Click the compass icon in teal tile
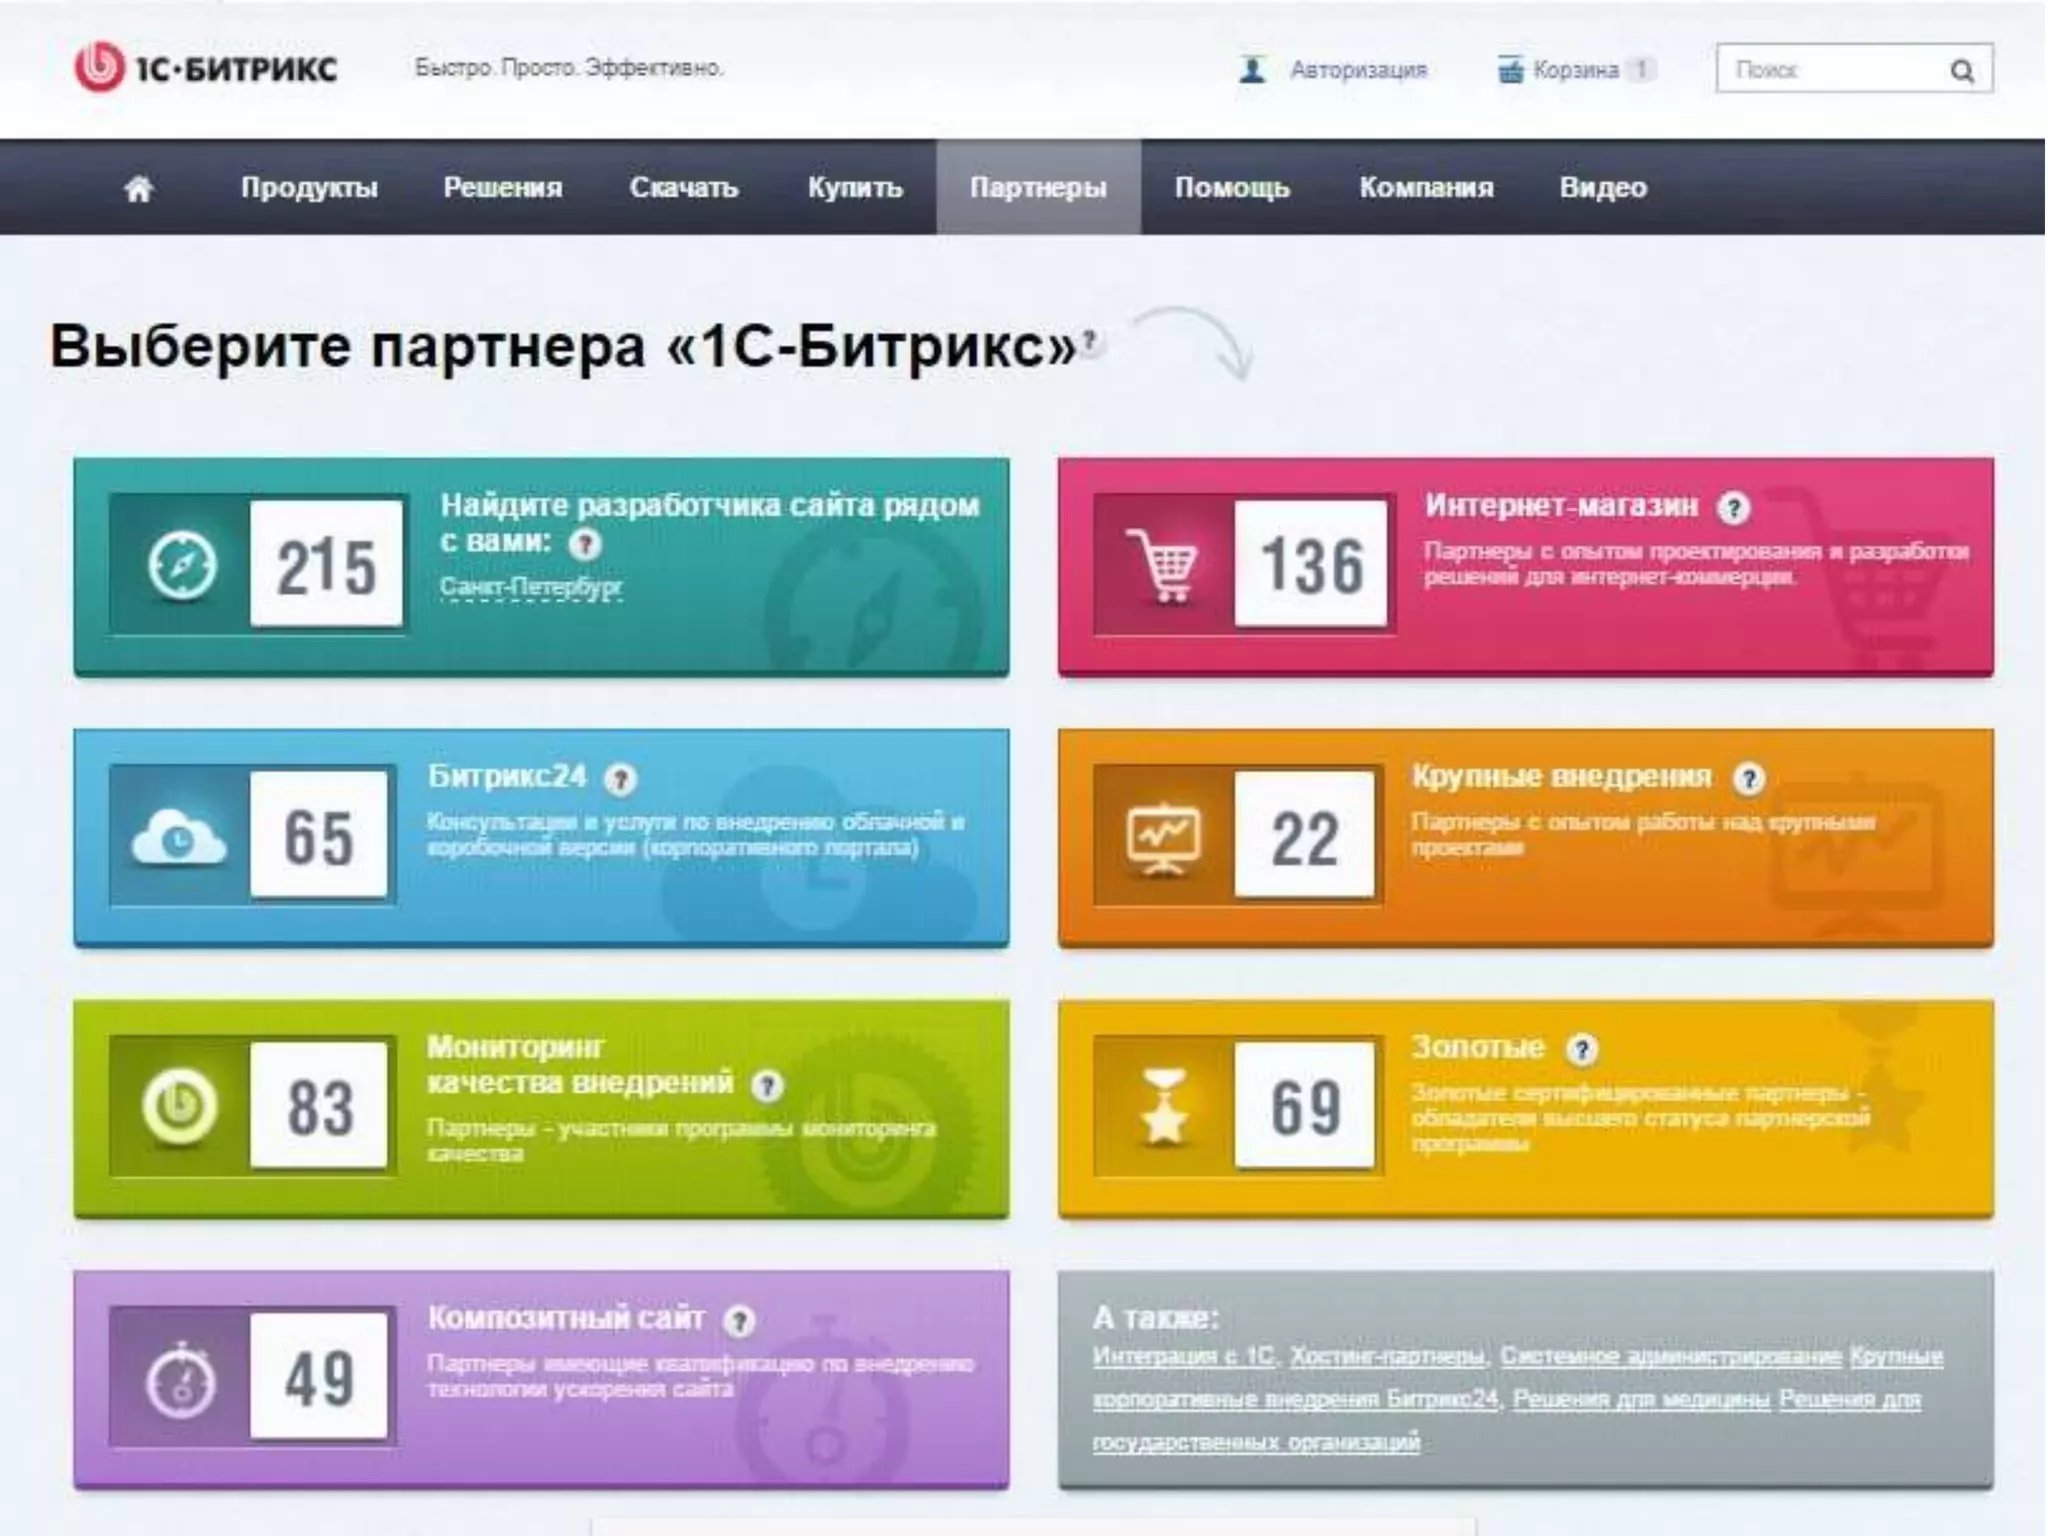Screen dimensions: 2048x1536 coord(181,566)
